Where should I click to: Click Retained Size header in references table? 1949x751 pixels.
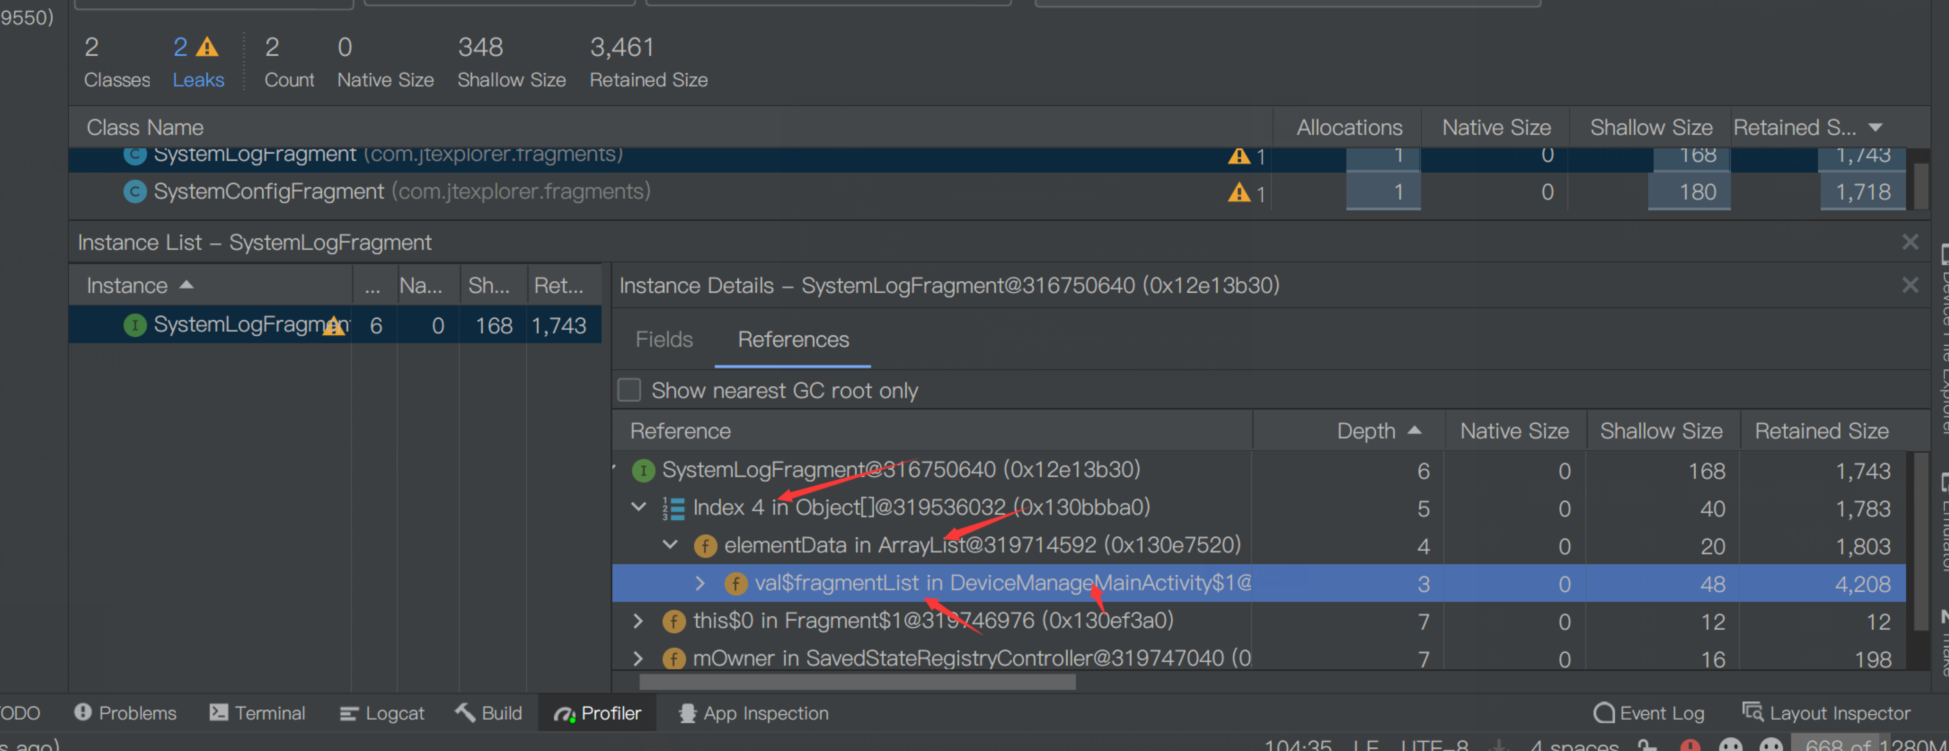click(1821, 431)
